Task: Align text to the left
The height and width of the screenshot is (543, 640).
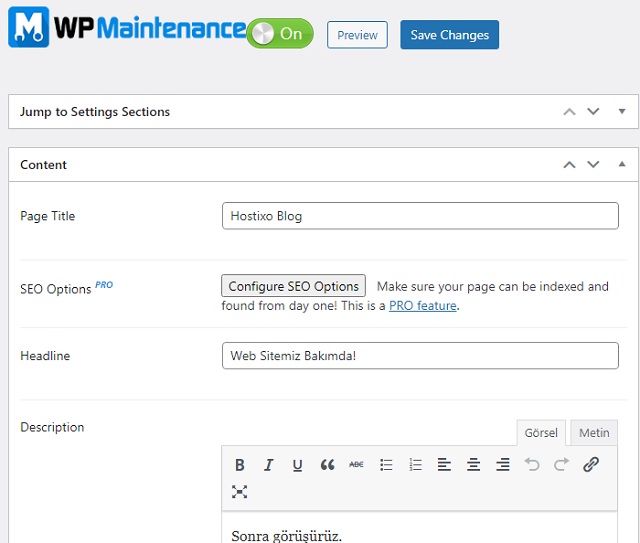Action: click(444, 465)
